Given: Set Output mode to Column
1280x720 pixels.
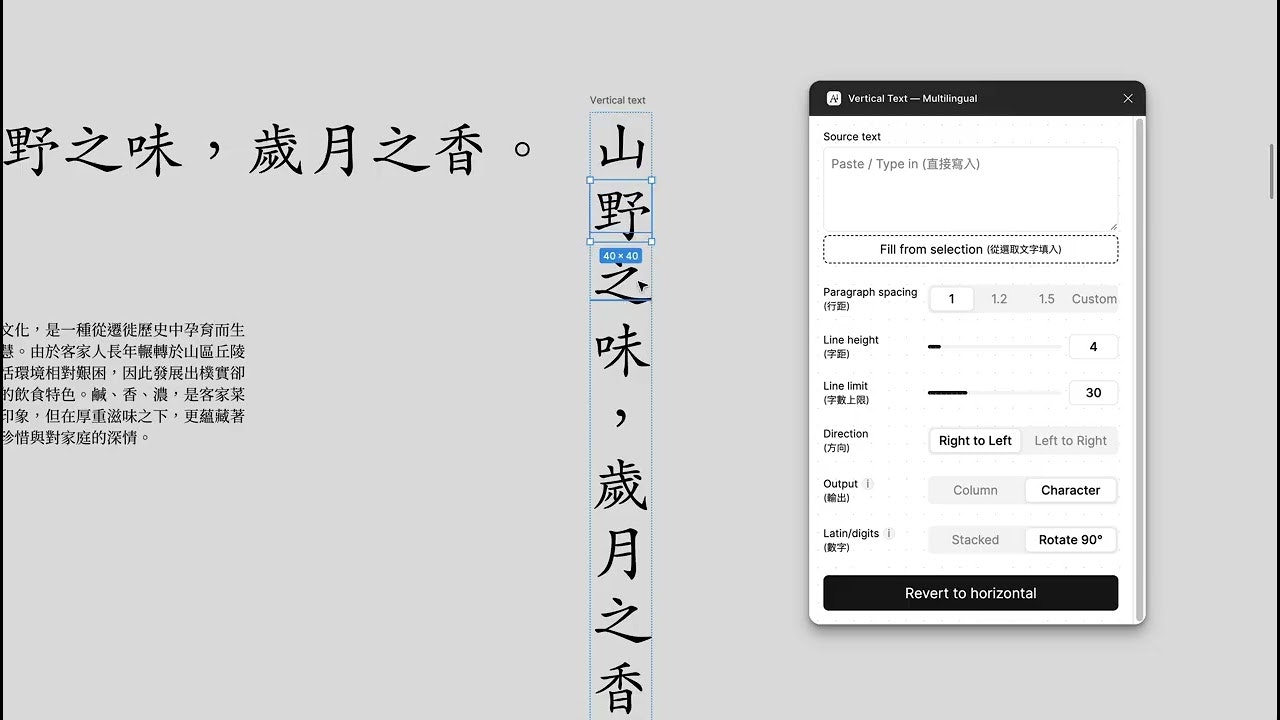Looking at the screenshot, I should [x=974, y=490].
